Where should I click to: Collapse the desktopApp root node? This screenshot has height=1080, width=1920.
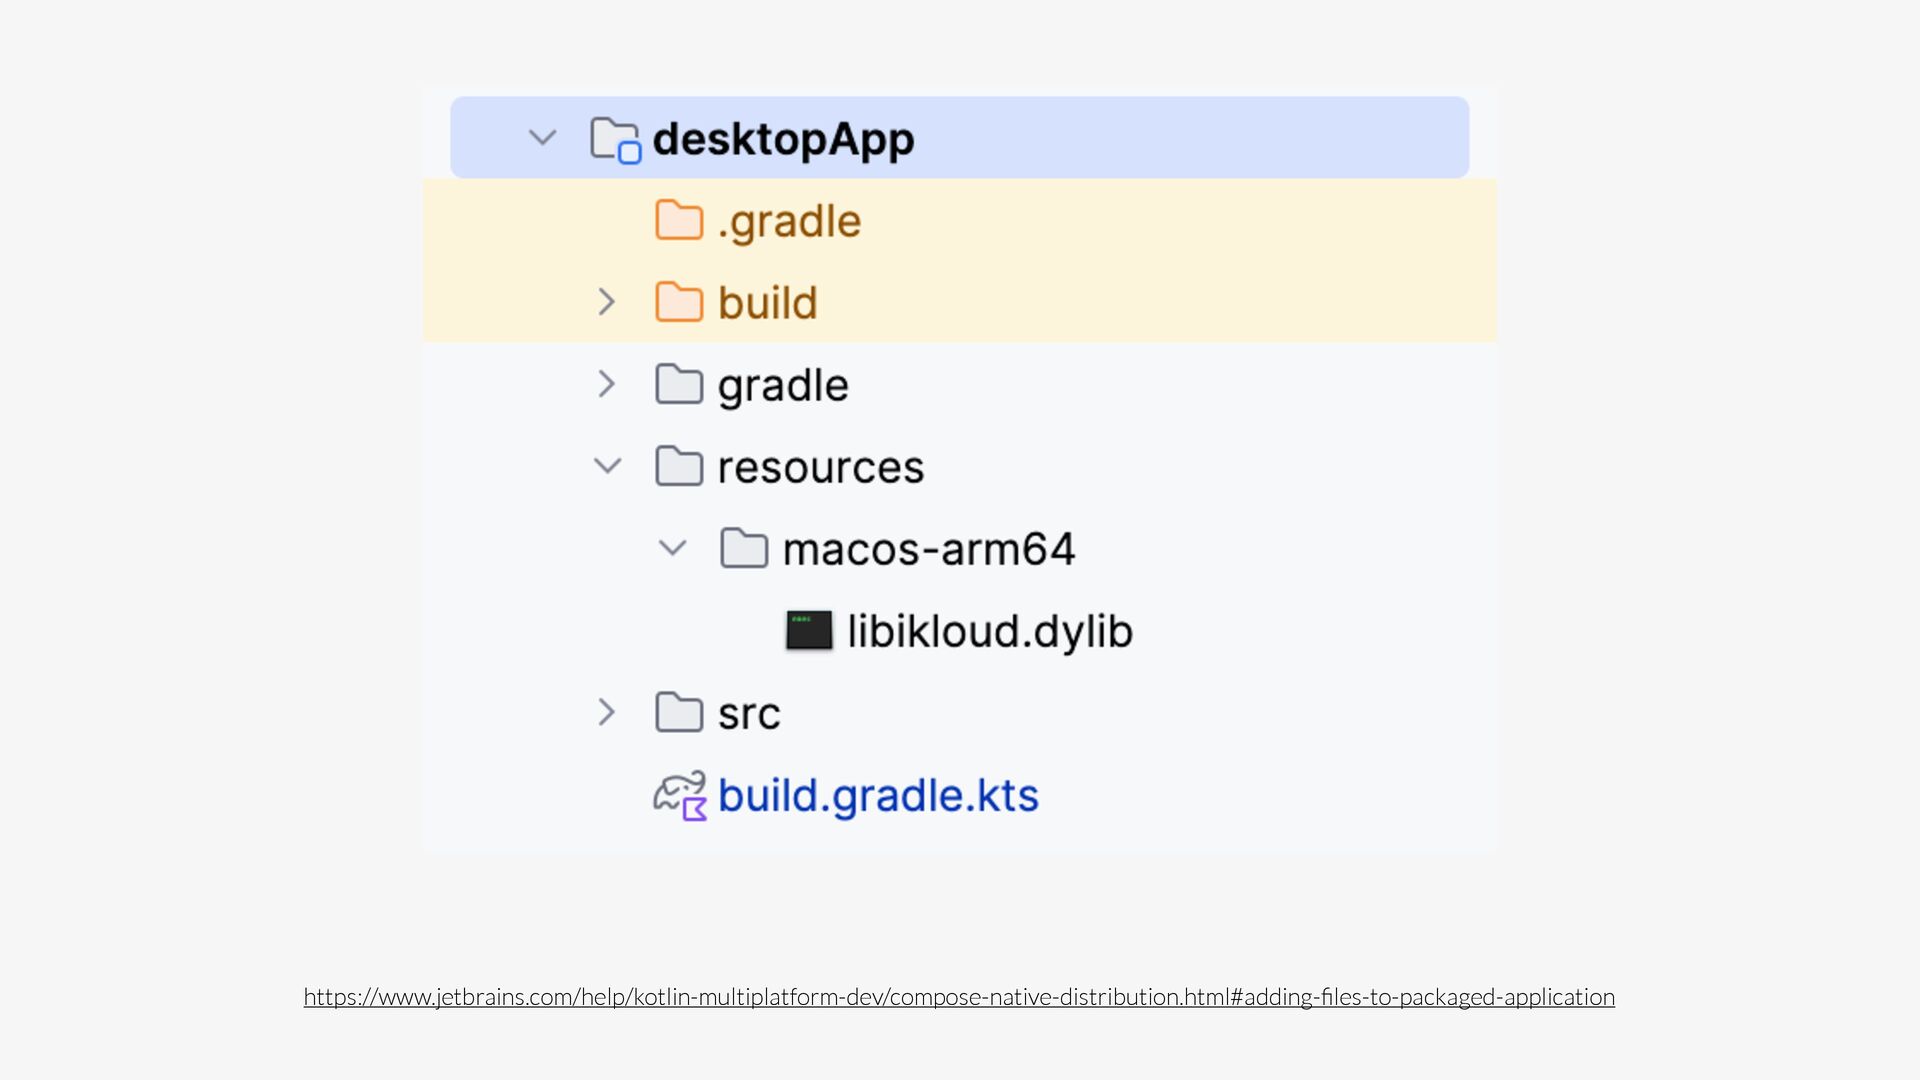pos(542,138)
